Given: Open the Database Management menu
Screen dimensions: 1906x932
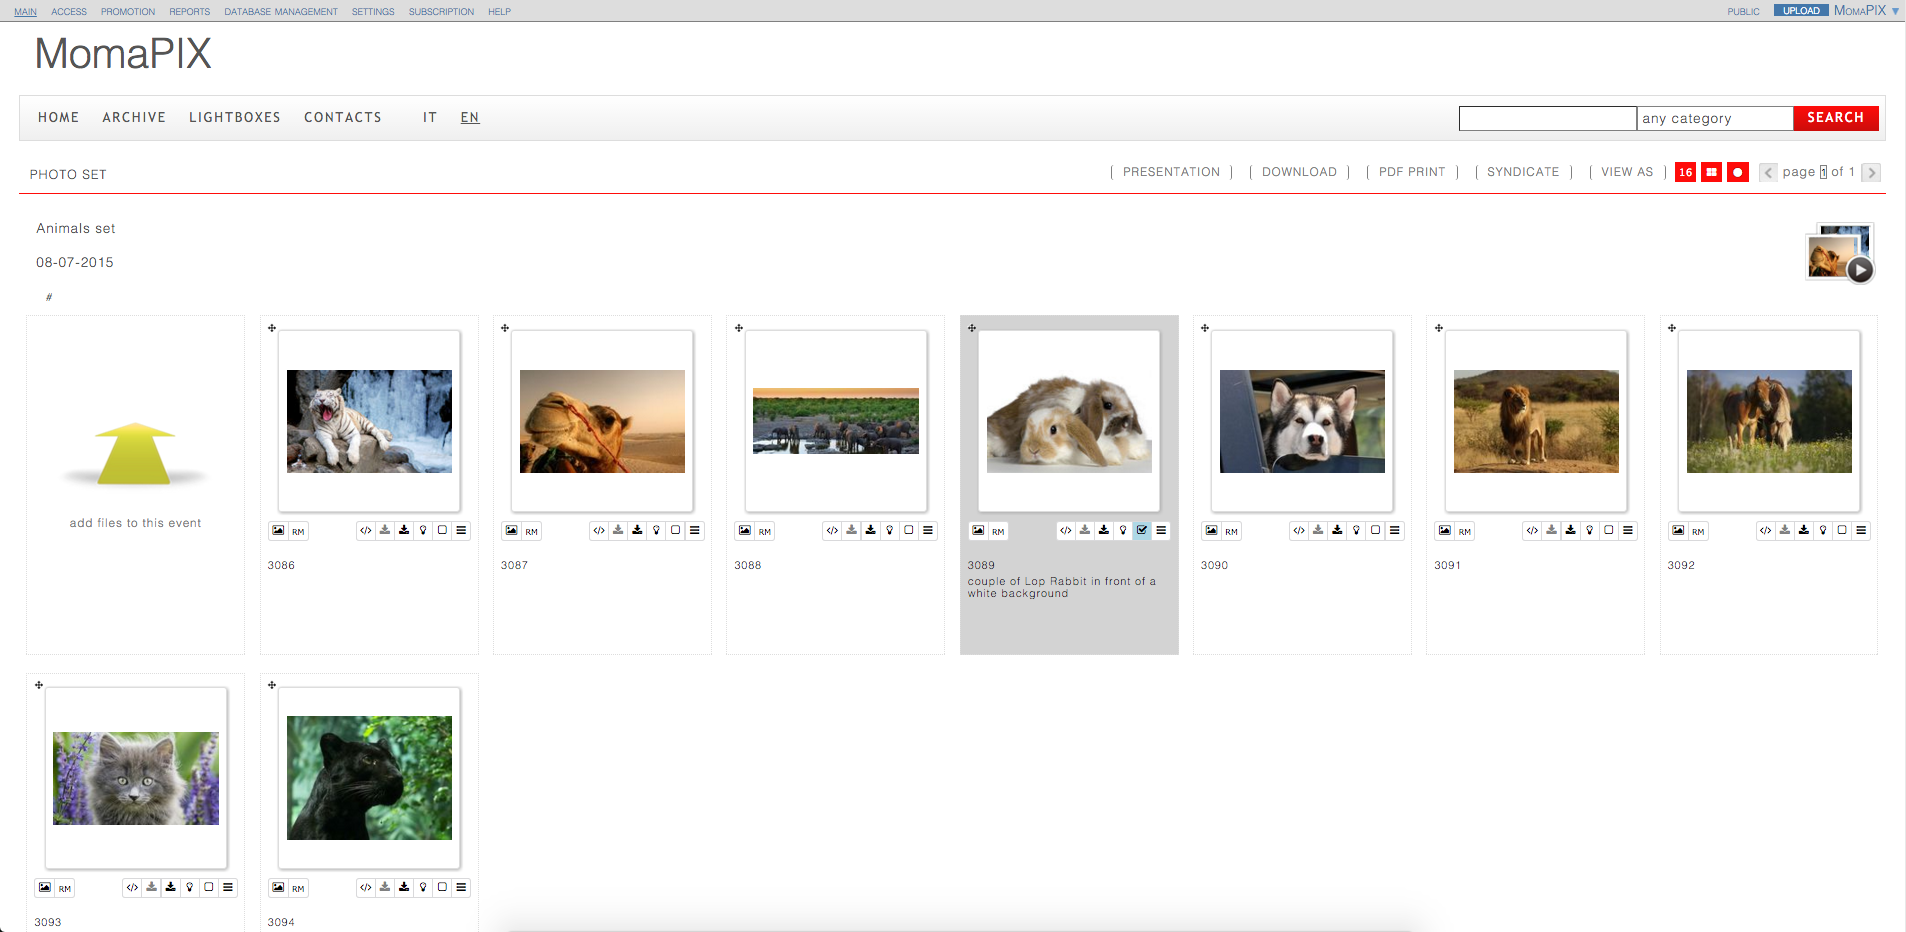Looking at the screenshot, I should 281,12.
